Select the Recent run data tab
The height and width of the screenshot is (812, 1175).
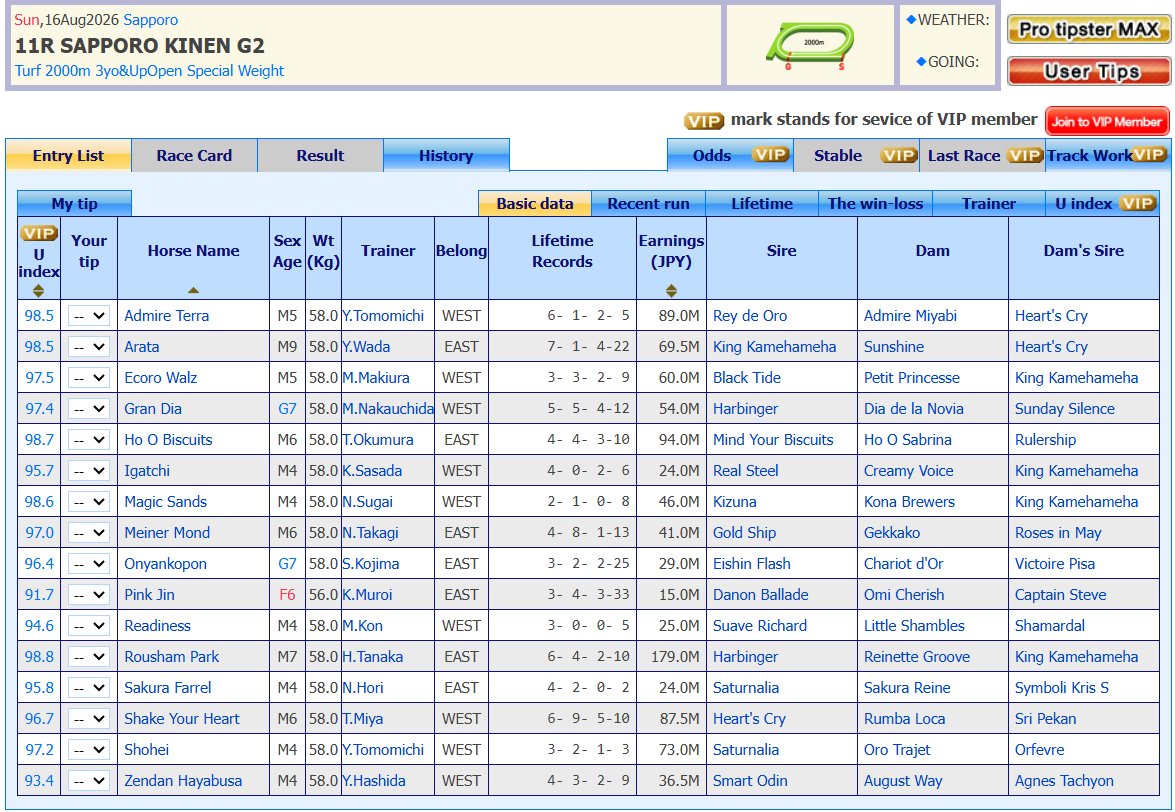coord(648,203)
